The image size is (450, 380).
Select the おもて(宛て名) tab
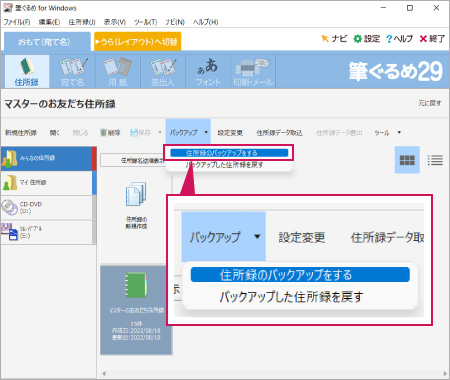[x=47, y=42]
